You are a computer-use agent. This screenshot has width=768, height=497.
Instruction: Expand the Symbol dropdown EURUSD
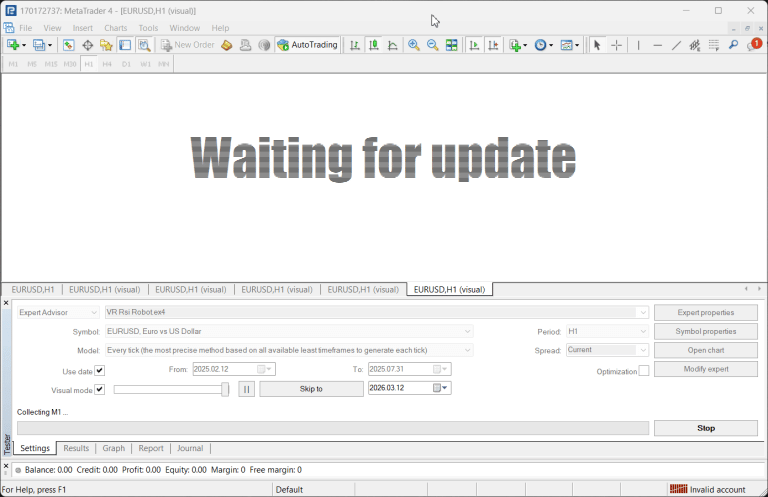coord(289,331)
